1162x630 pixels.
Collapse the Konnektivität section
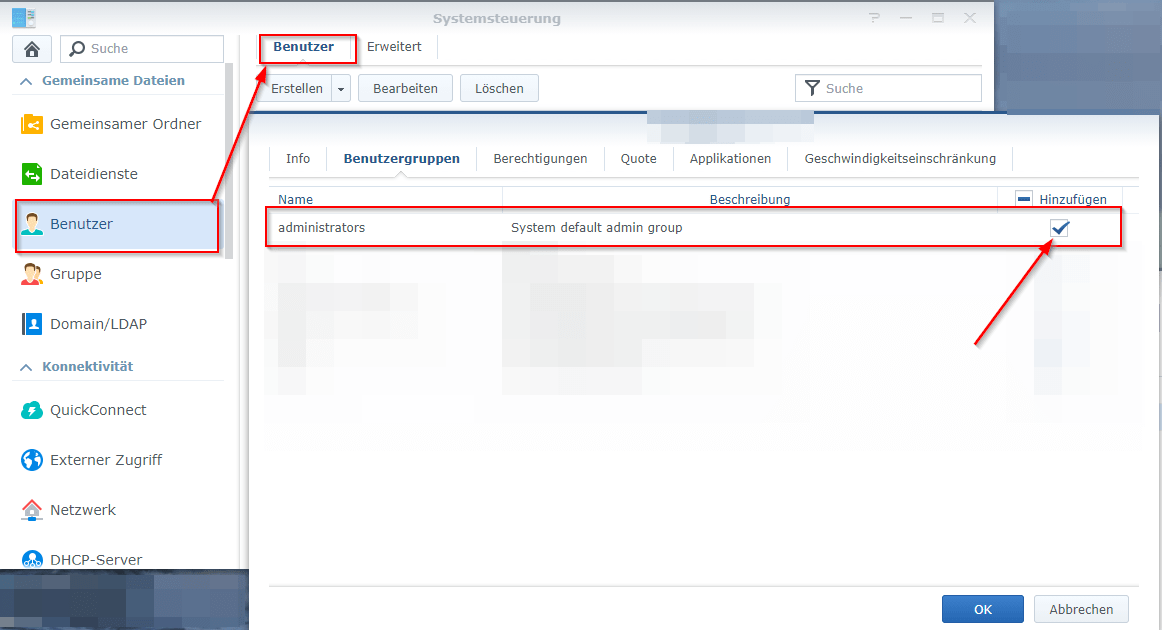click(26, 367)
